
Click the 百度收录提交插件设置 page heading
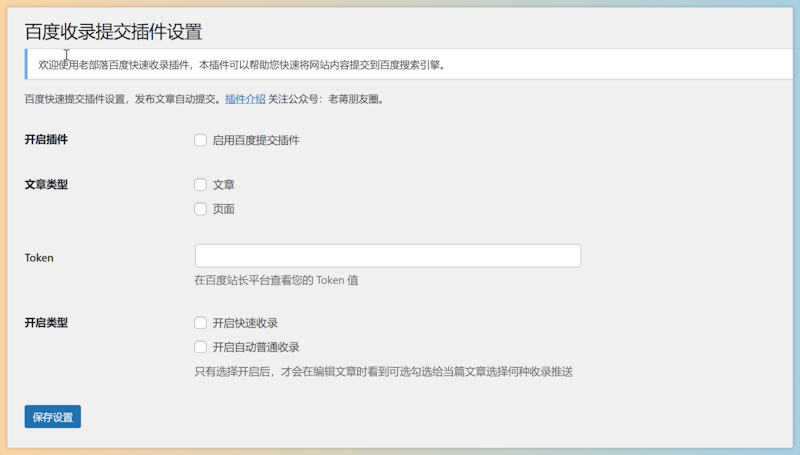coord(113,32)
